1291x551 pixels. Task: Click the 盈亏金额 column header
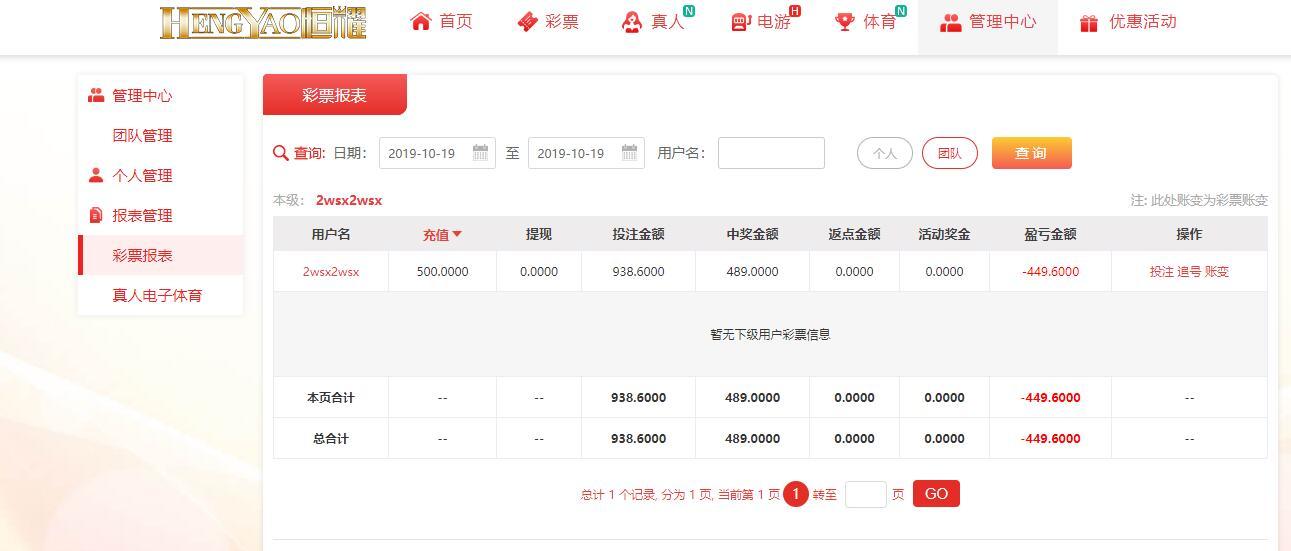[1051, 234]
